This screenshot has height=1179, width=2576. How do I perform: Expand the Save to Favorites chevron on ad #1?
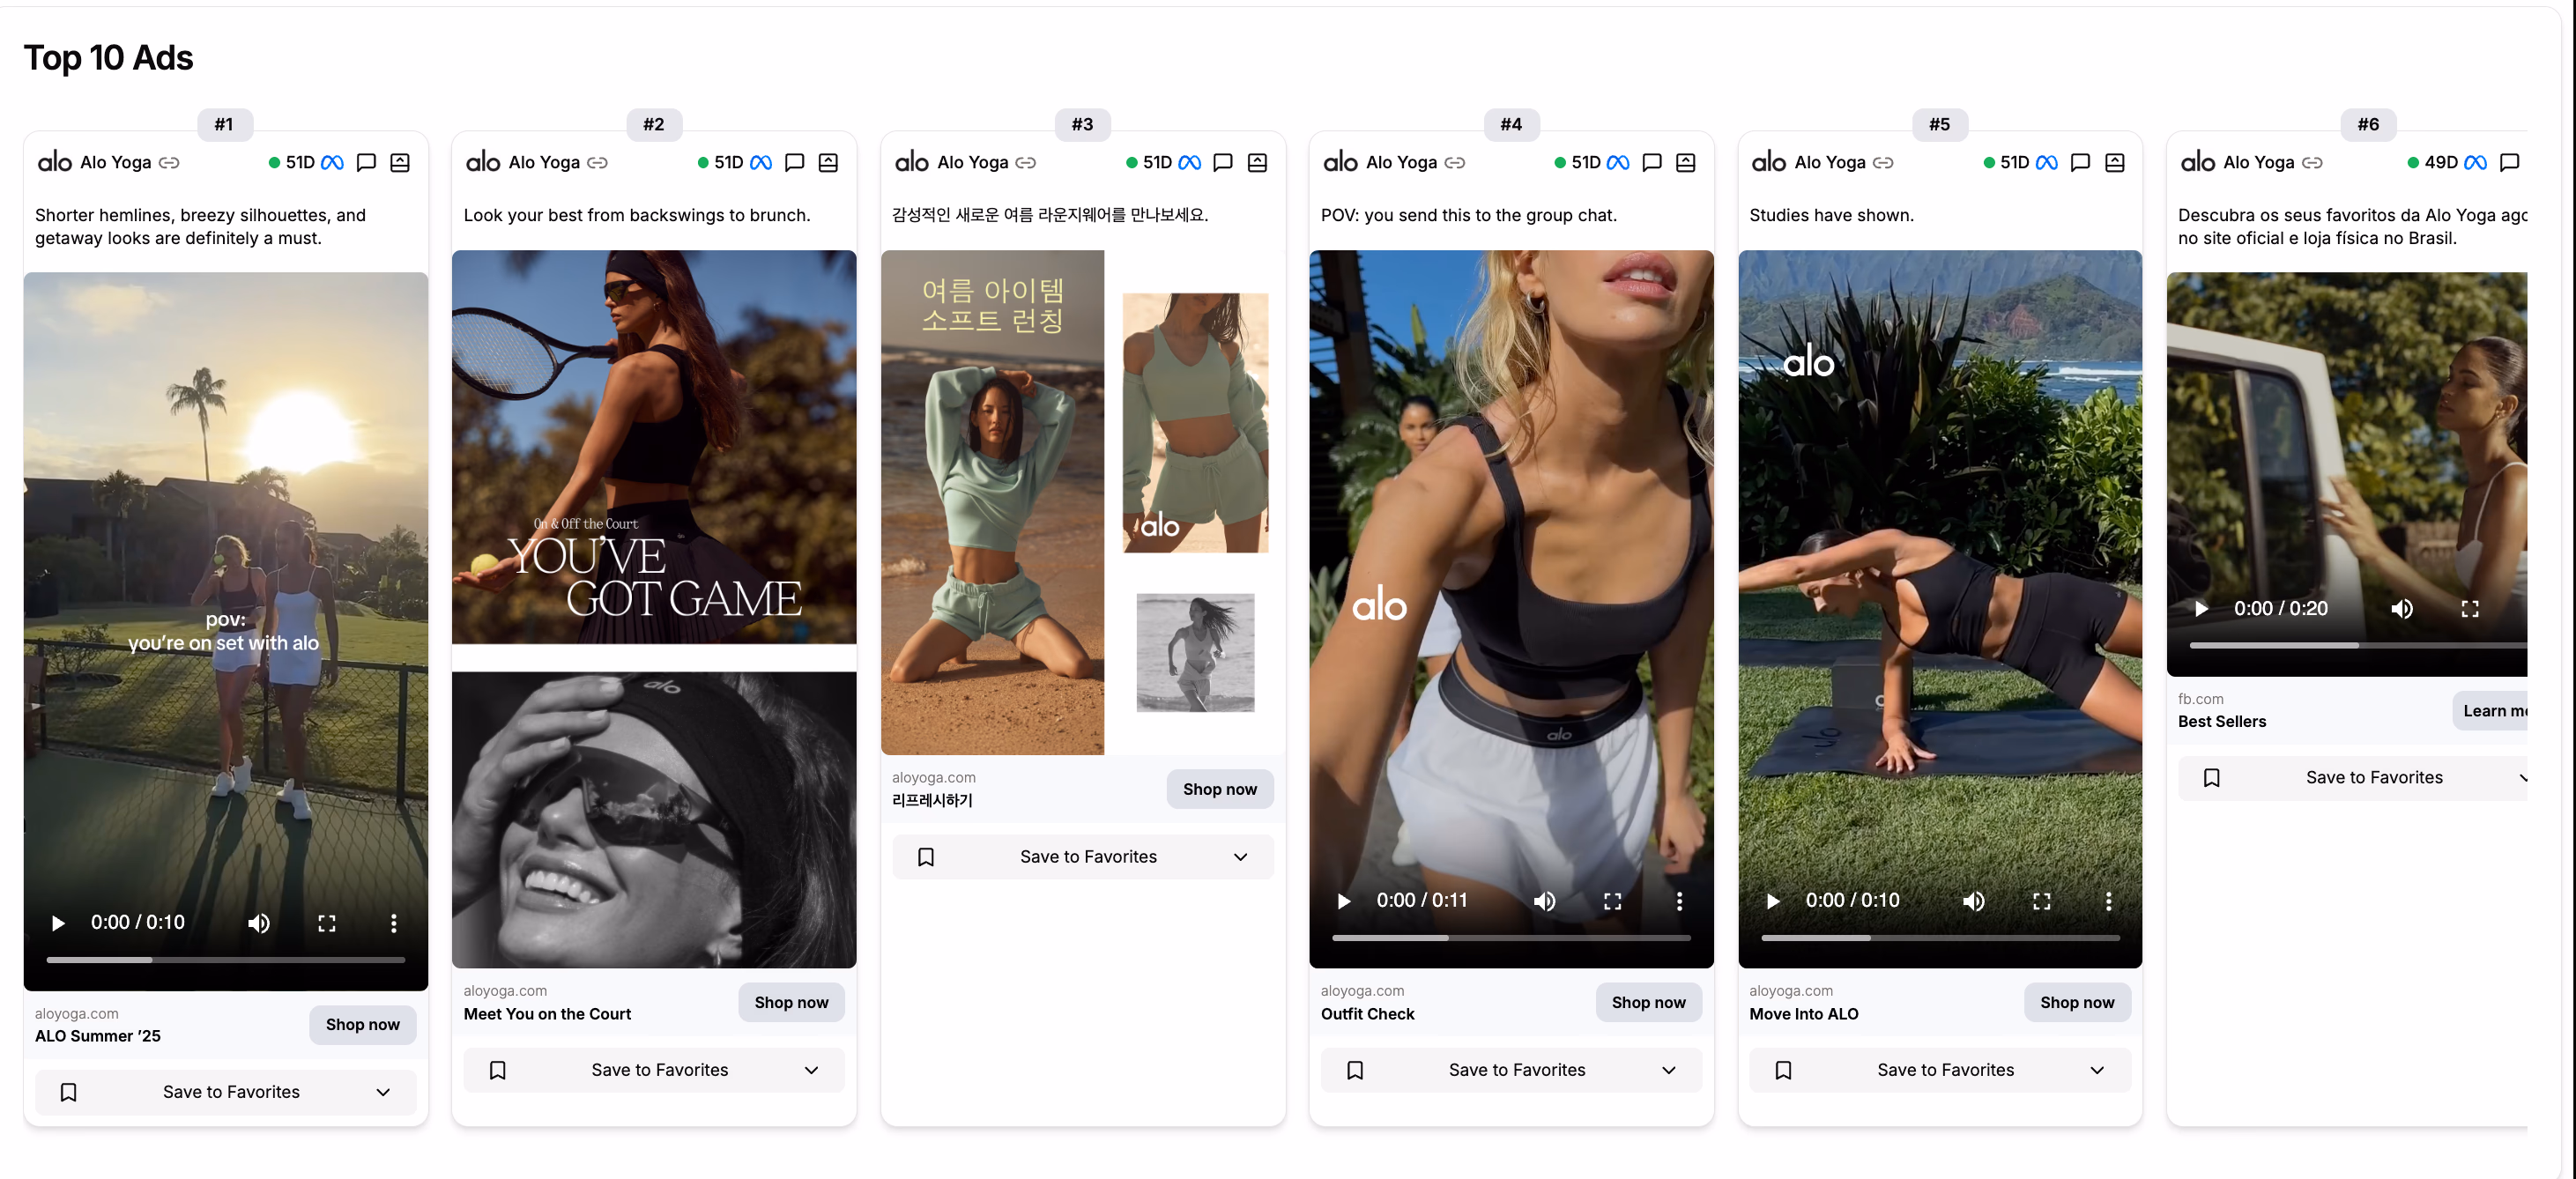[383, 1092]
